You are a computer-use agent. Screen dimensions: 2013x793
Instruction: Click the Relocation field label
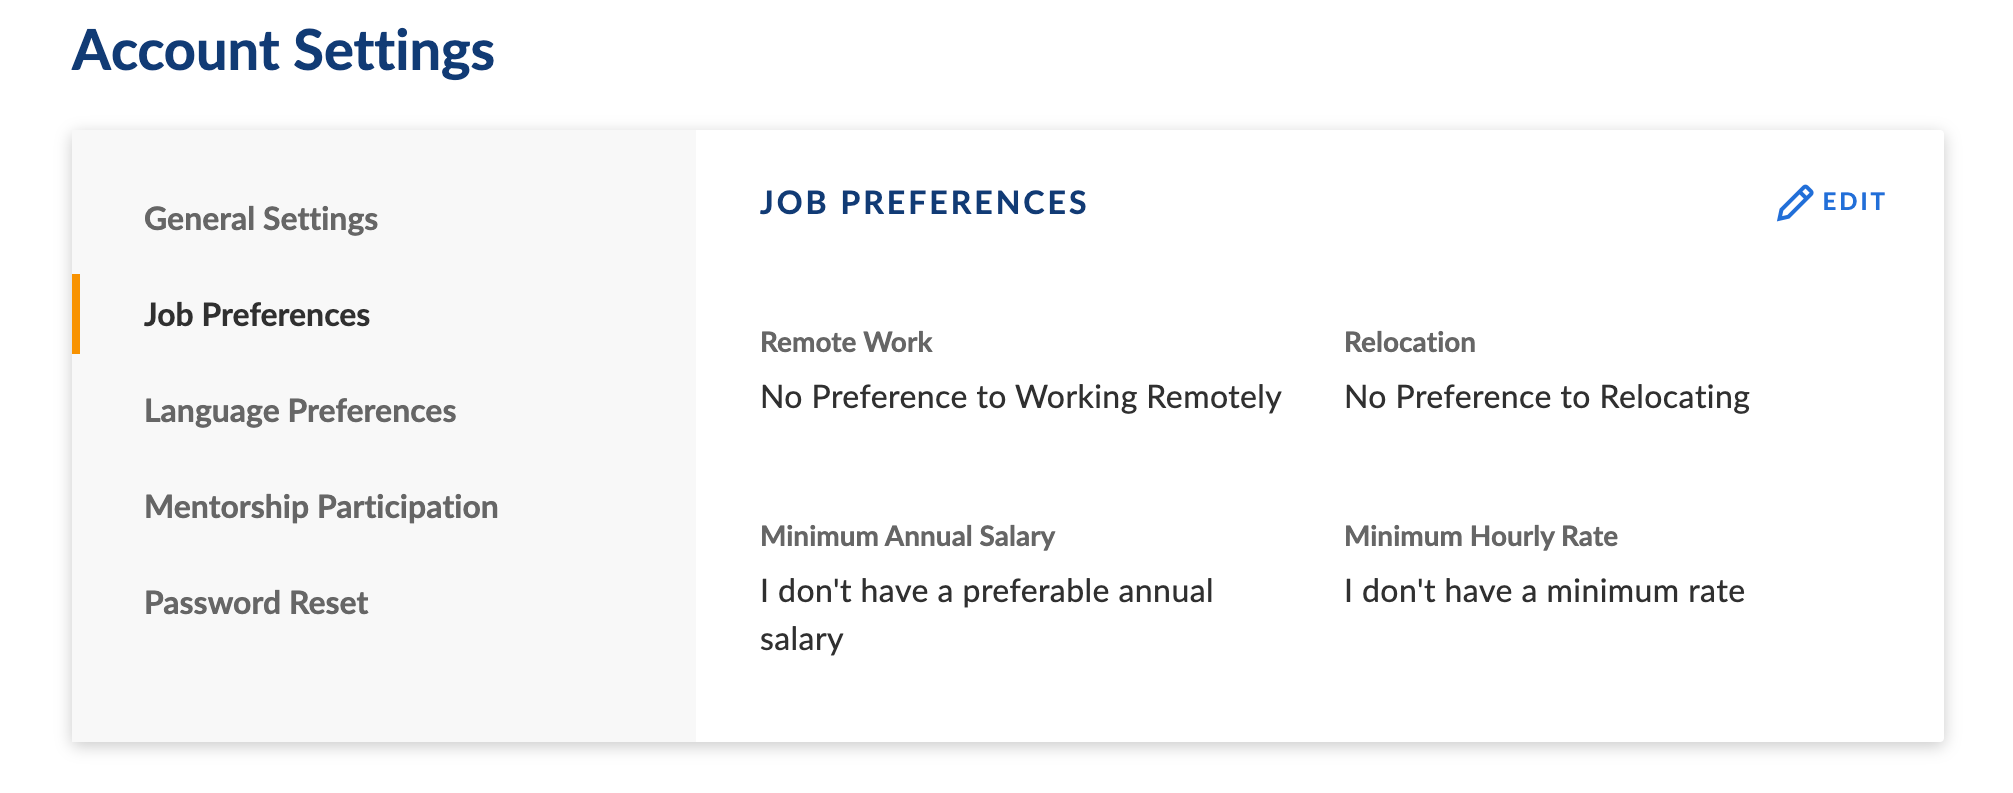tap(1410, 342)
